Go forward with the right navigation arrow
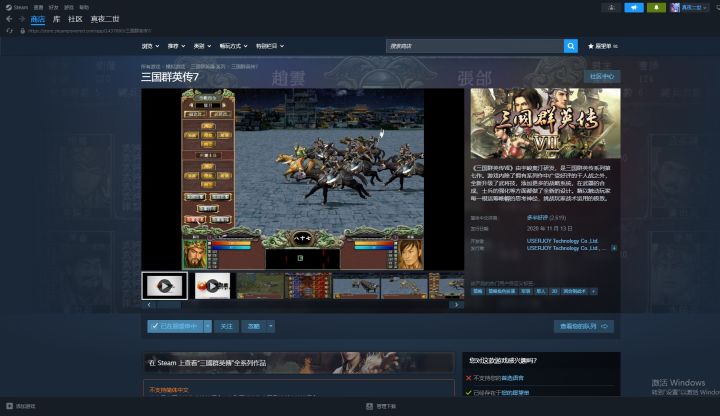Viewport: 720px width, 416px height. pos(22,19)
